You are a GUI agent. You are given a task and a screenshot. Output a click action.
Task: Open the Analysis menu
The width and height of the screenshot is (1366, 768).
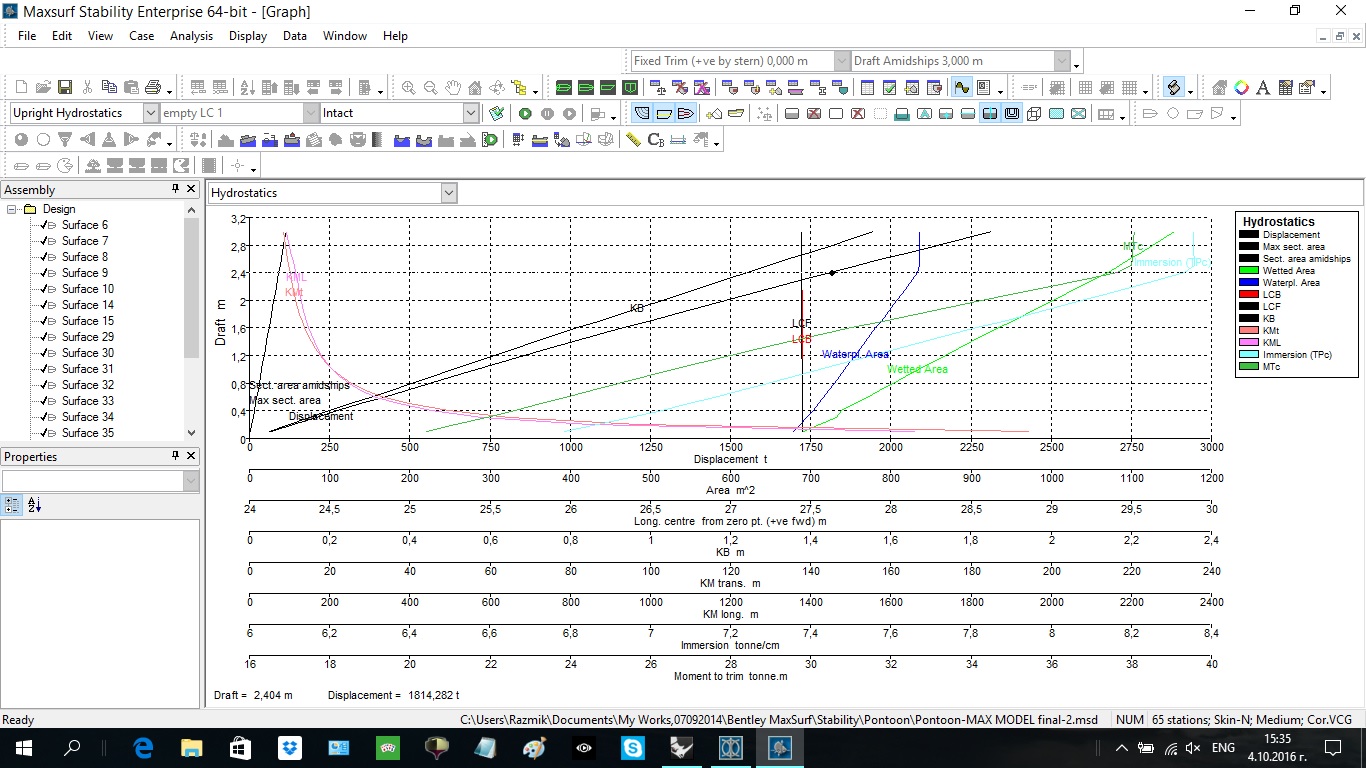(191, 36)
